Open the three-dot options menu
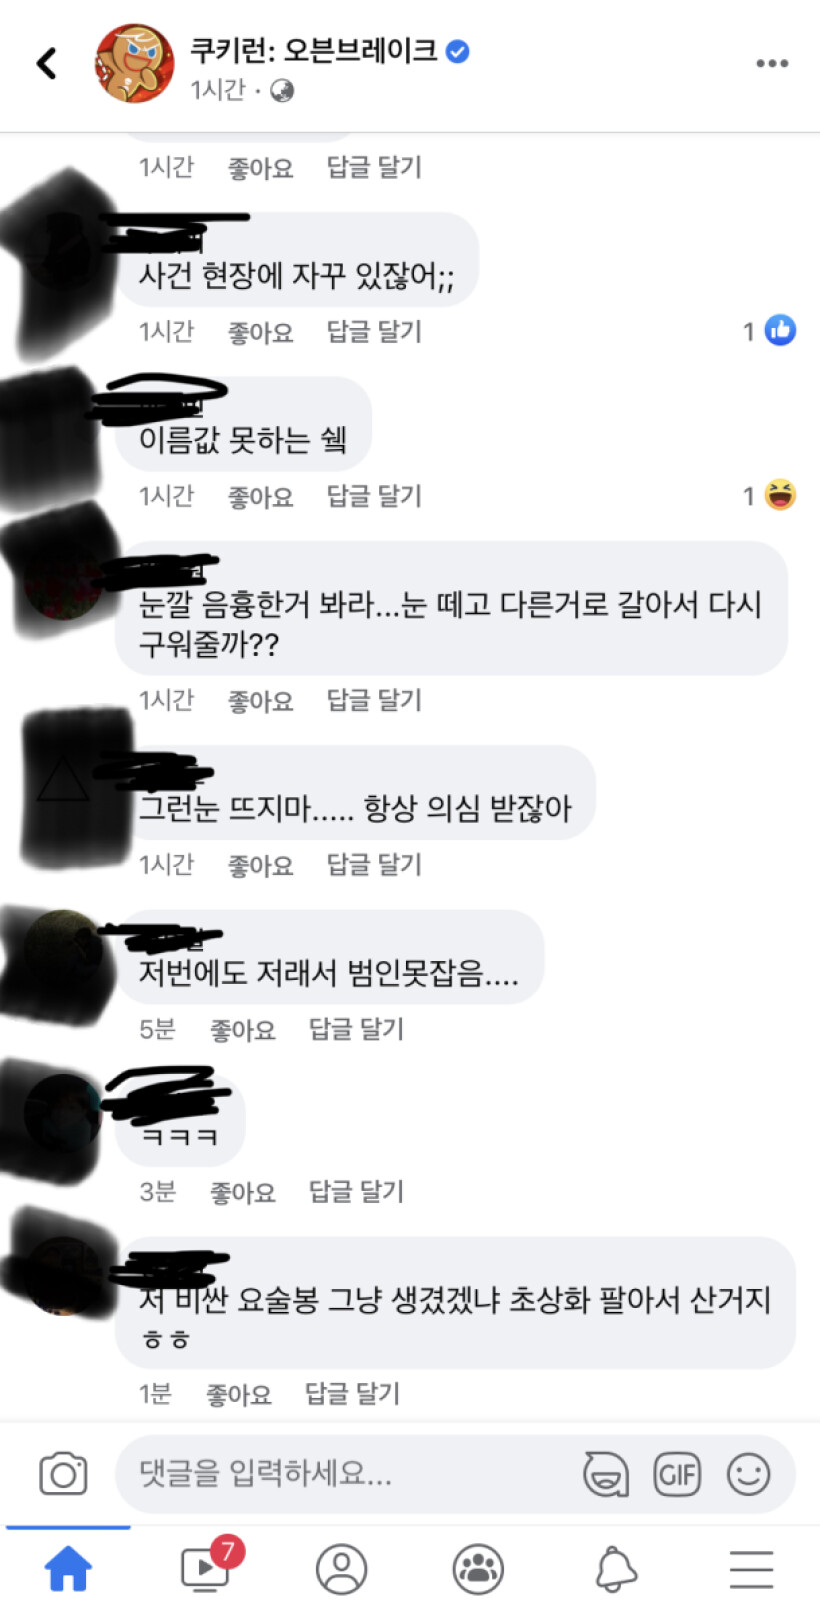The width and height of the screenshot is (820, 1613). 772,64
